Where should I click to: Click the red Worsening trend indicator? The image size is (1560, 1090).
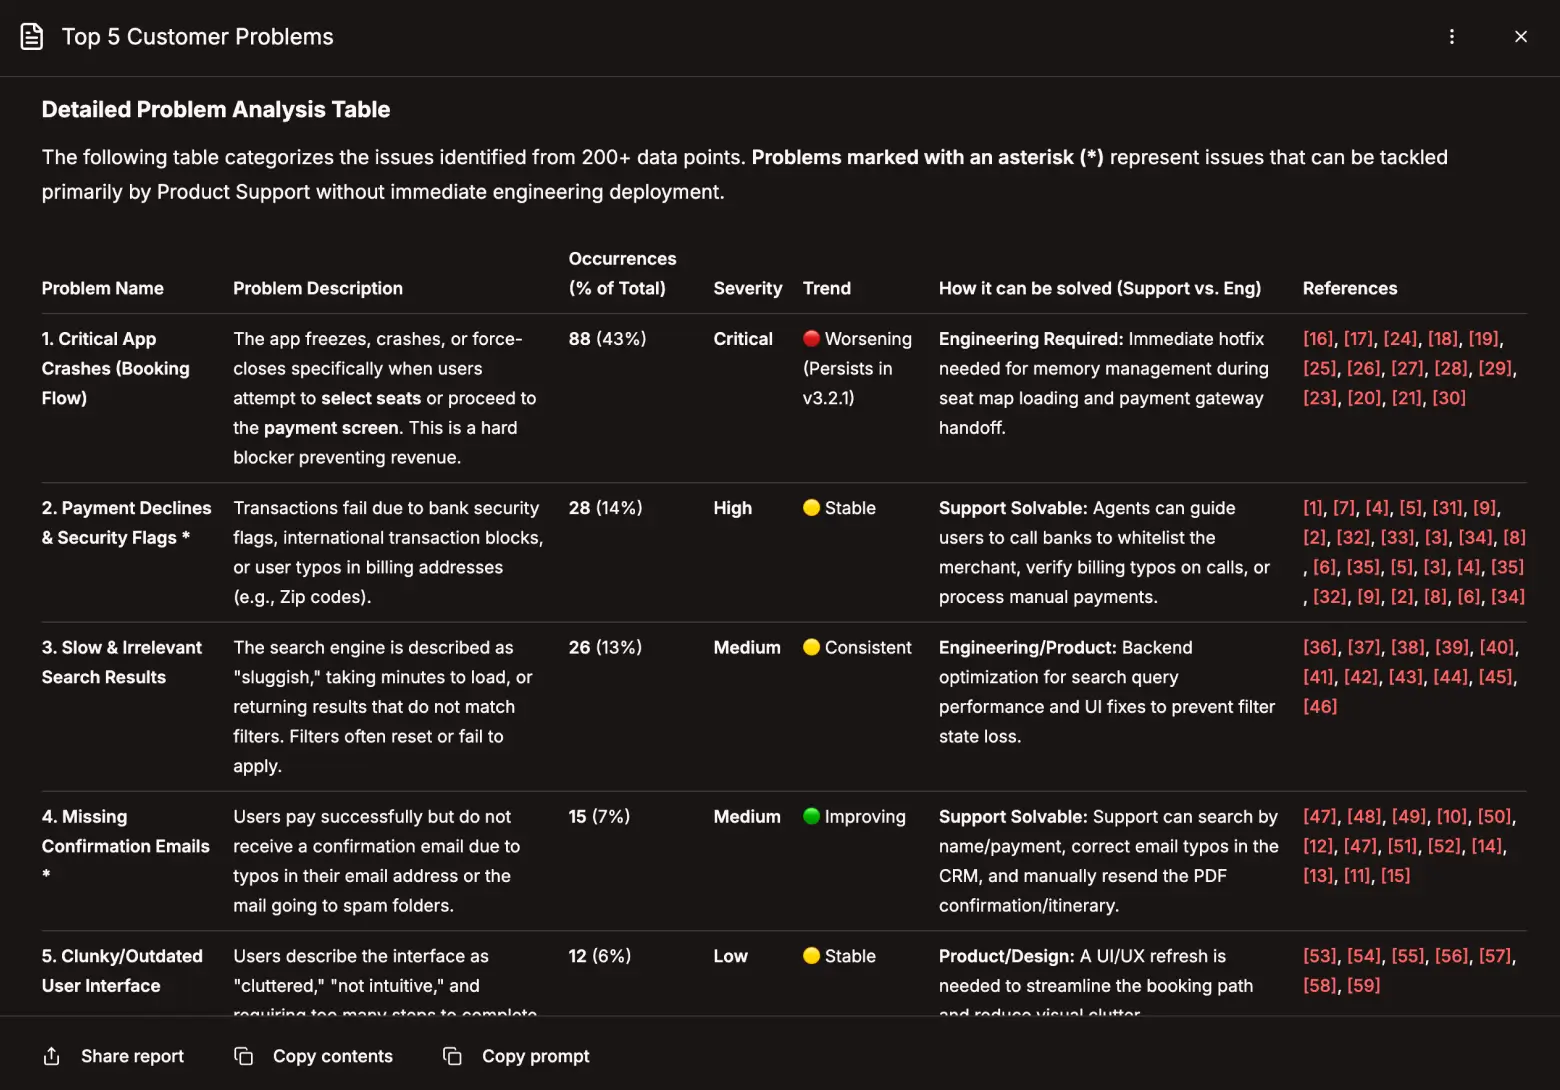click(x=812, y=339)
